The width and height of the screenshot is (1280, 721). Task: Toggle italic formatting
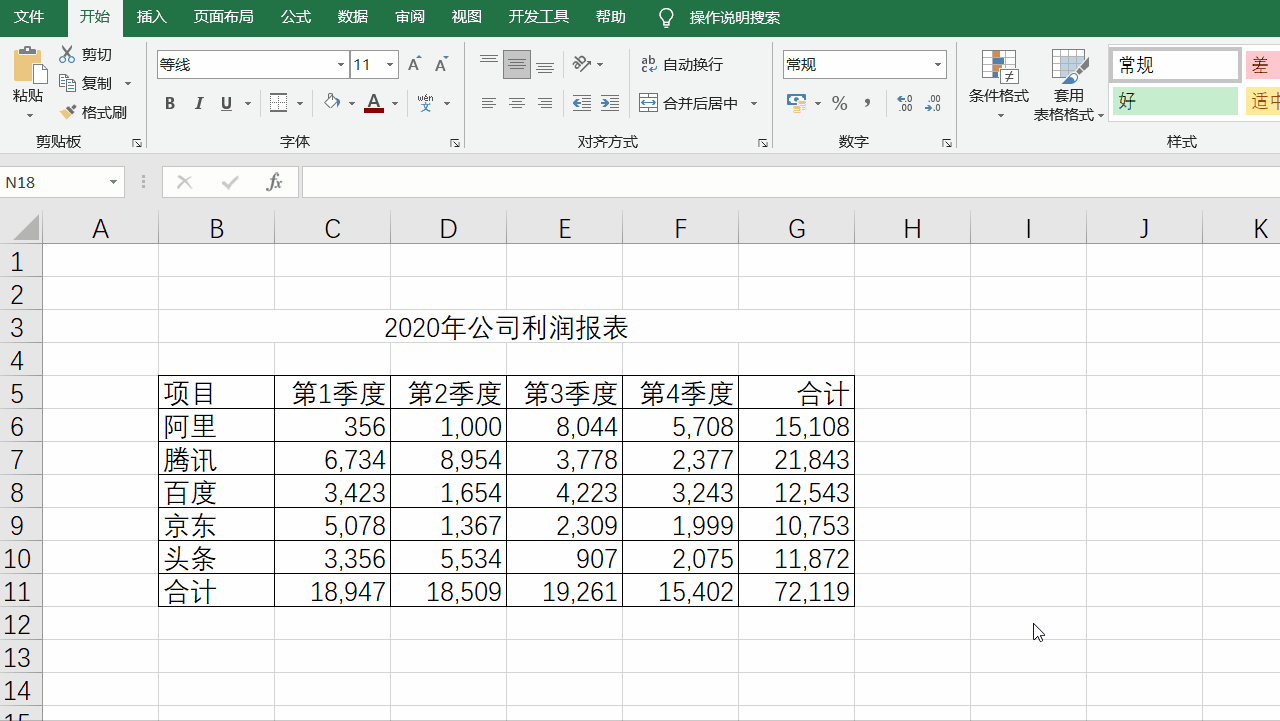tap(198, 103)
